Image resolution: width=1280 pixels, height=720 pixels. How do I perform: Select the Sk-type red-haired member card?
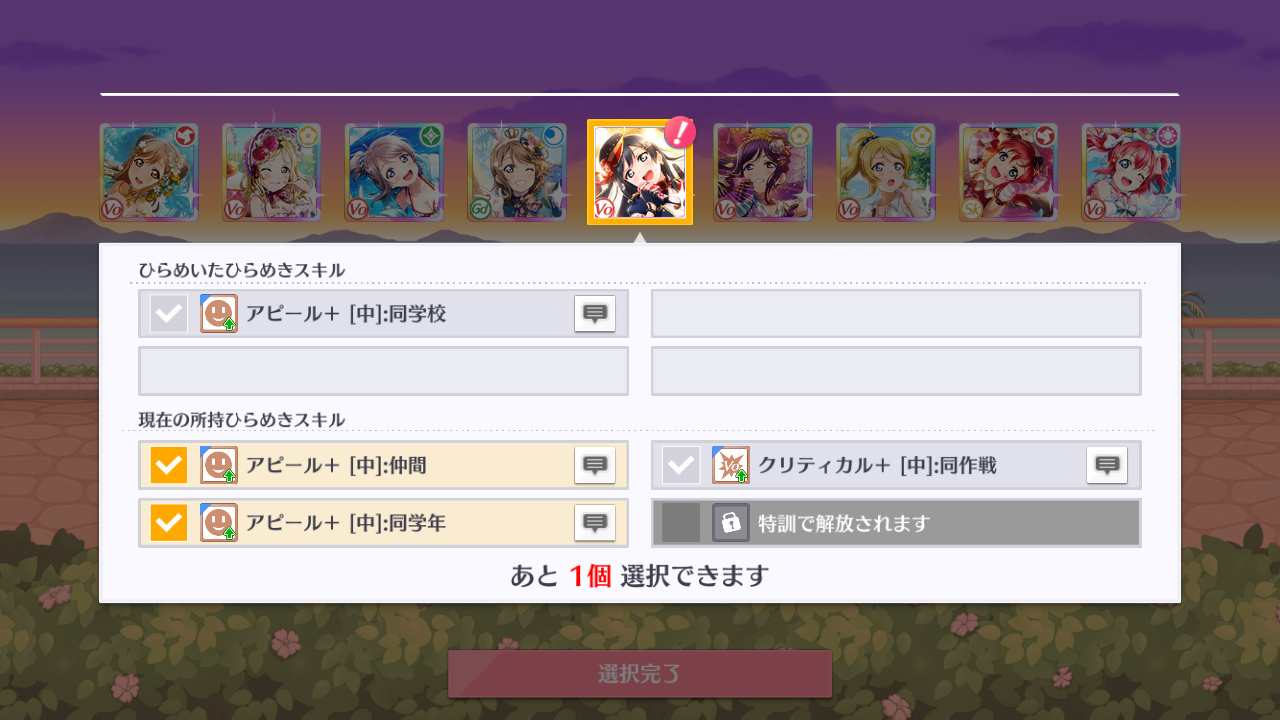pyautogui.click(x=1008, y=172)
